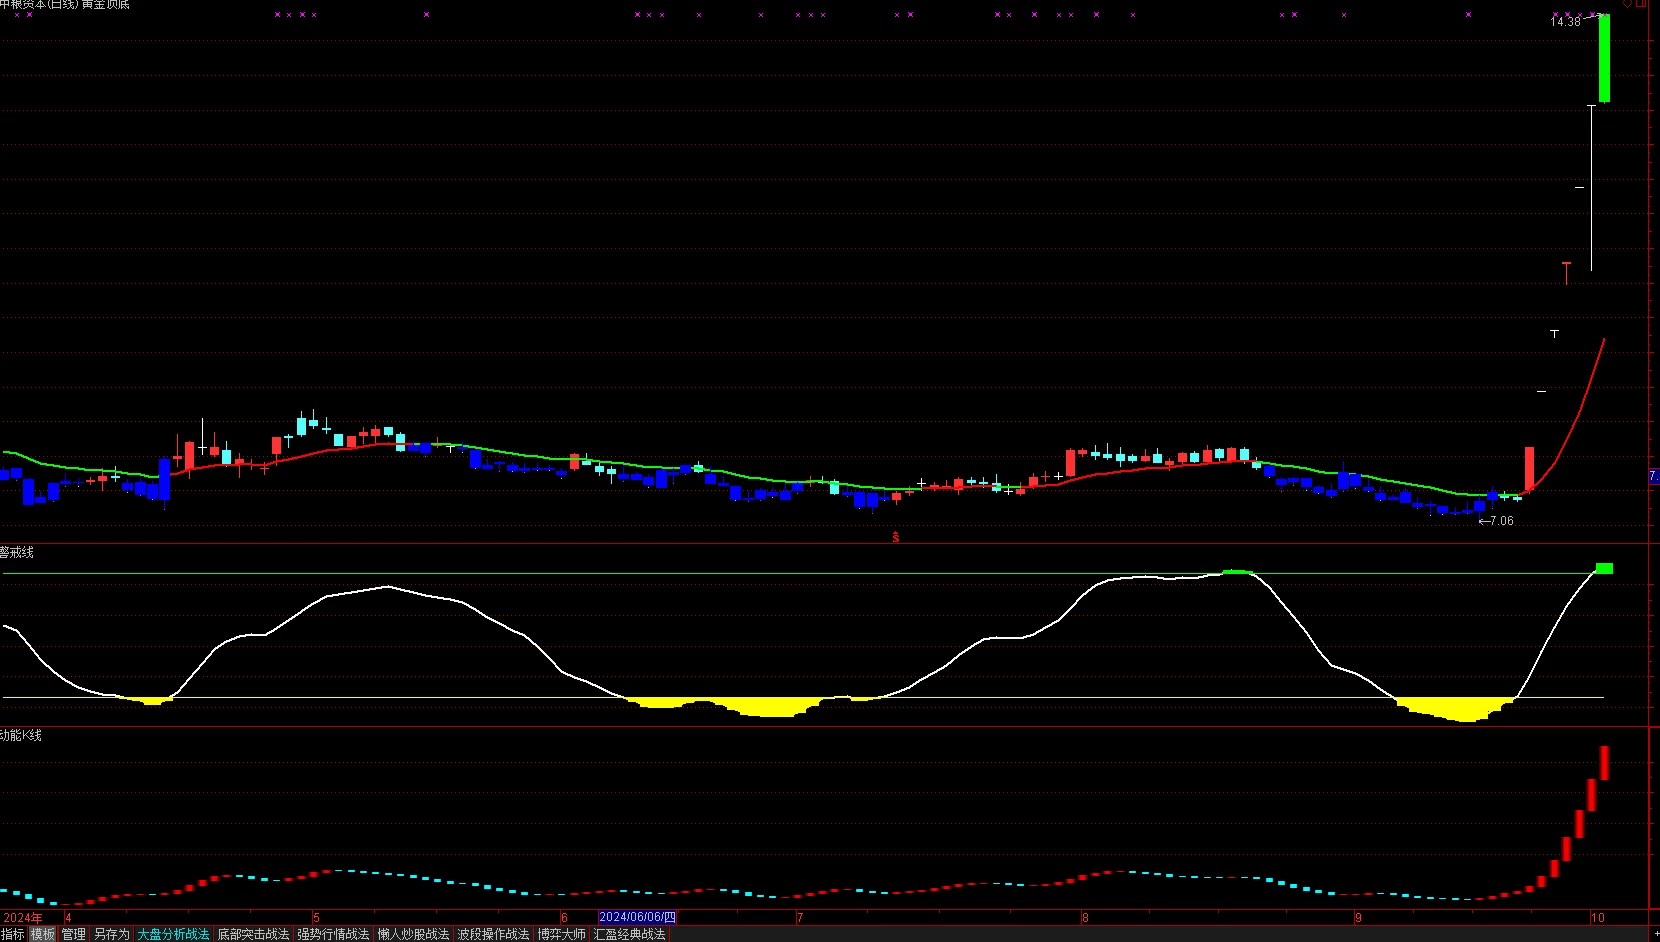Open the 指标 indicator tab
1660x942 pixels.
12,934
